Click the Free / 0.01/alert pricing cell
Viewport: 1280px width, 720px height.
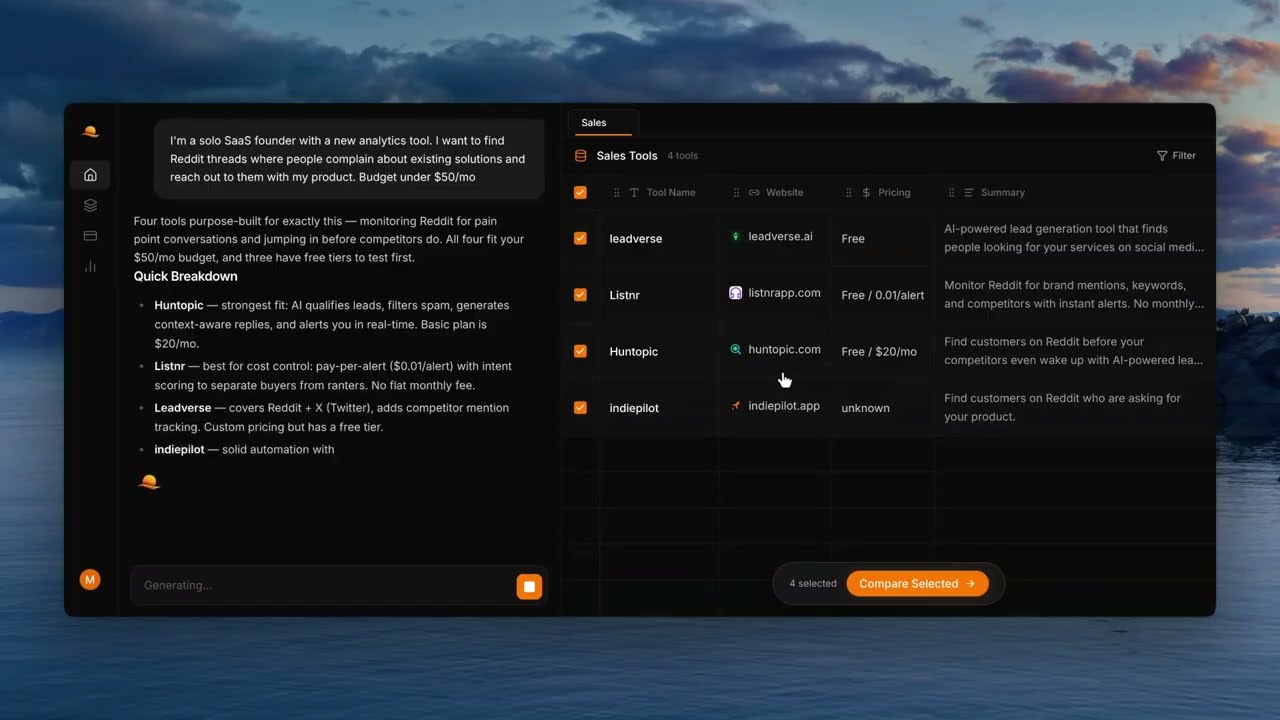pyautogui.click(x=883, y=295)
